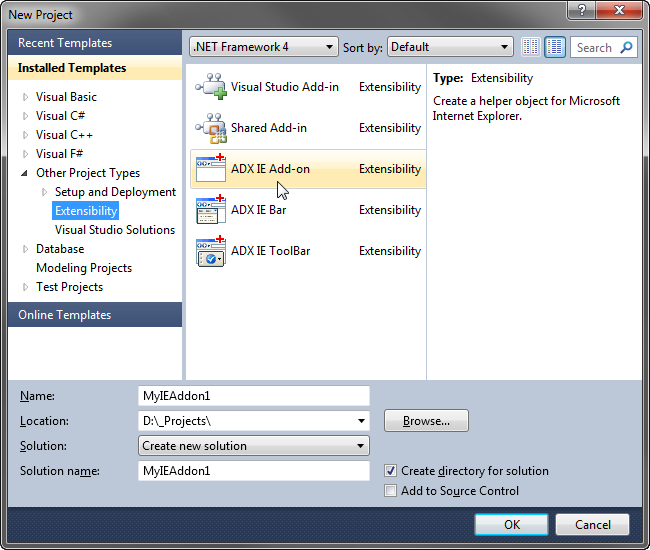Screen dimensions: 650x550
Task: Select the Visual F# label
Action: [59, 154]
